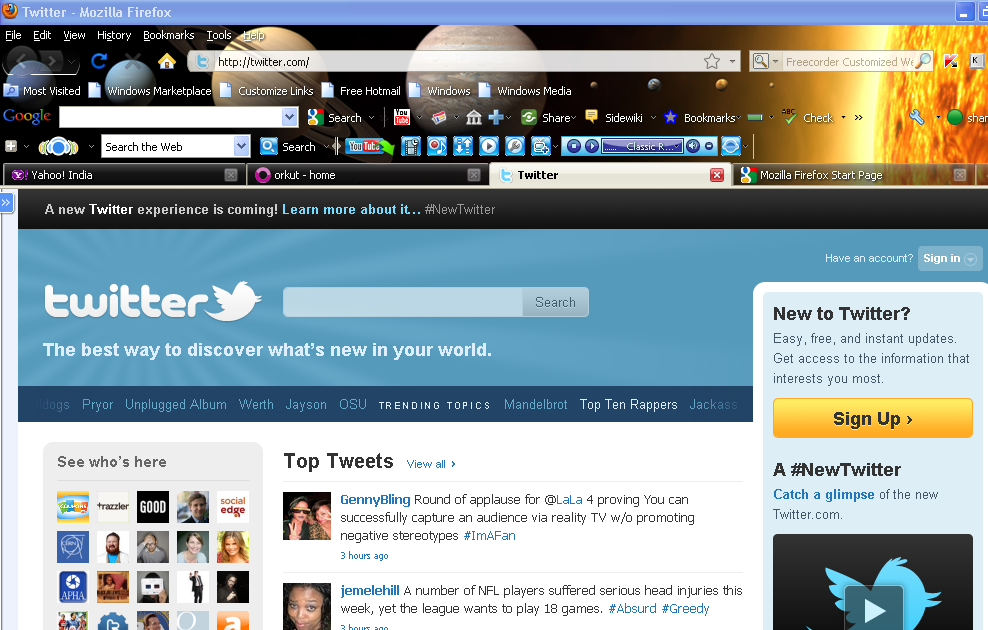Stop the radio with the stop button

(573, 147)
